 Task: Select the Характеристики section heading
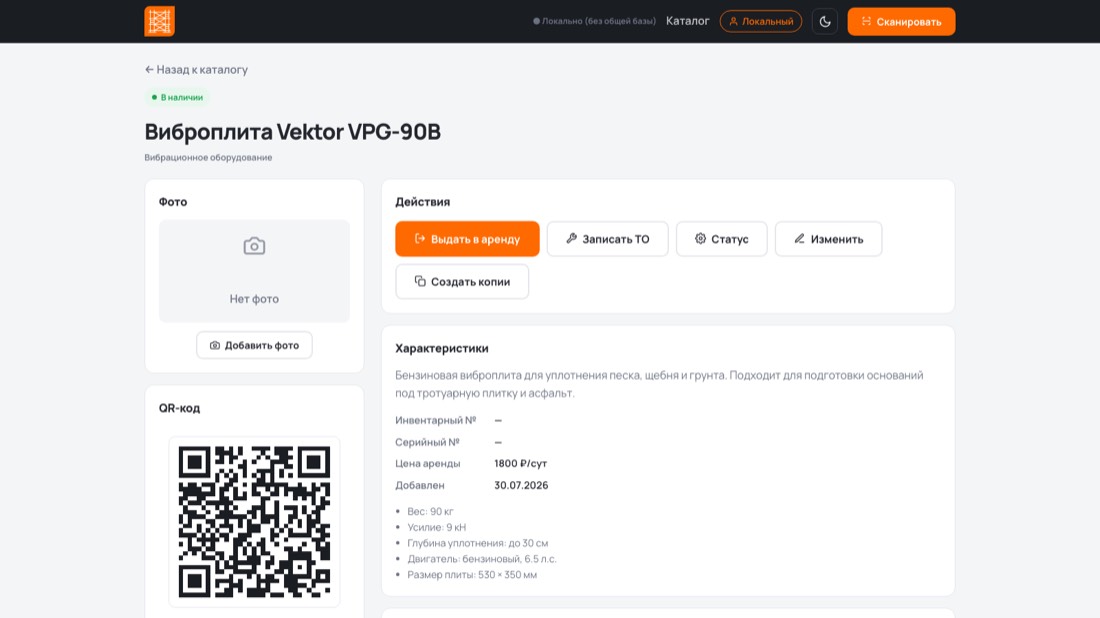coord(442,348)
